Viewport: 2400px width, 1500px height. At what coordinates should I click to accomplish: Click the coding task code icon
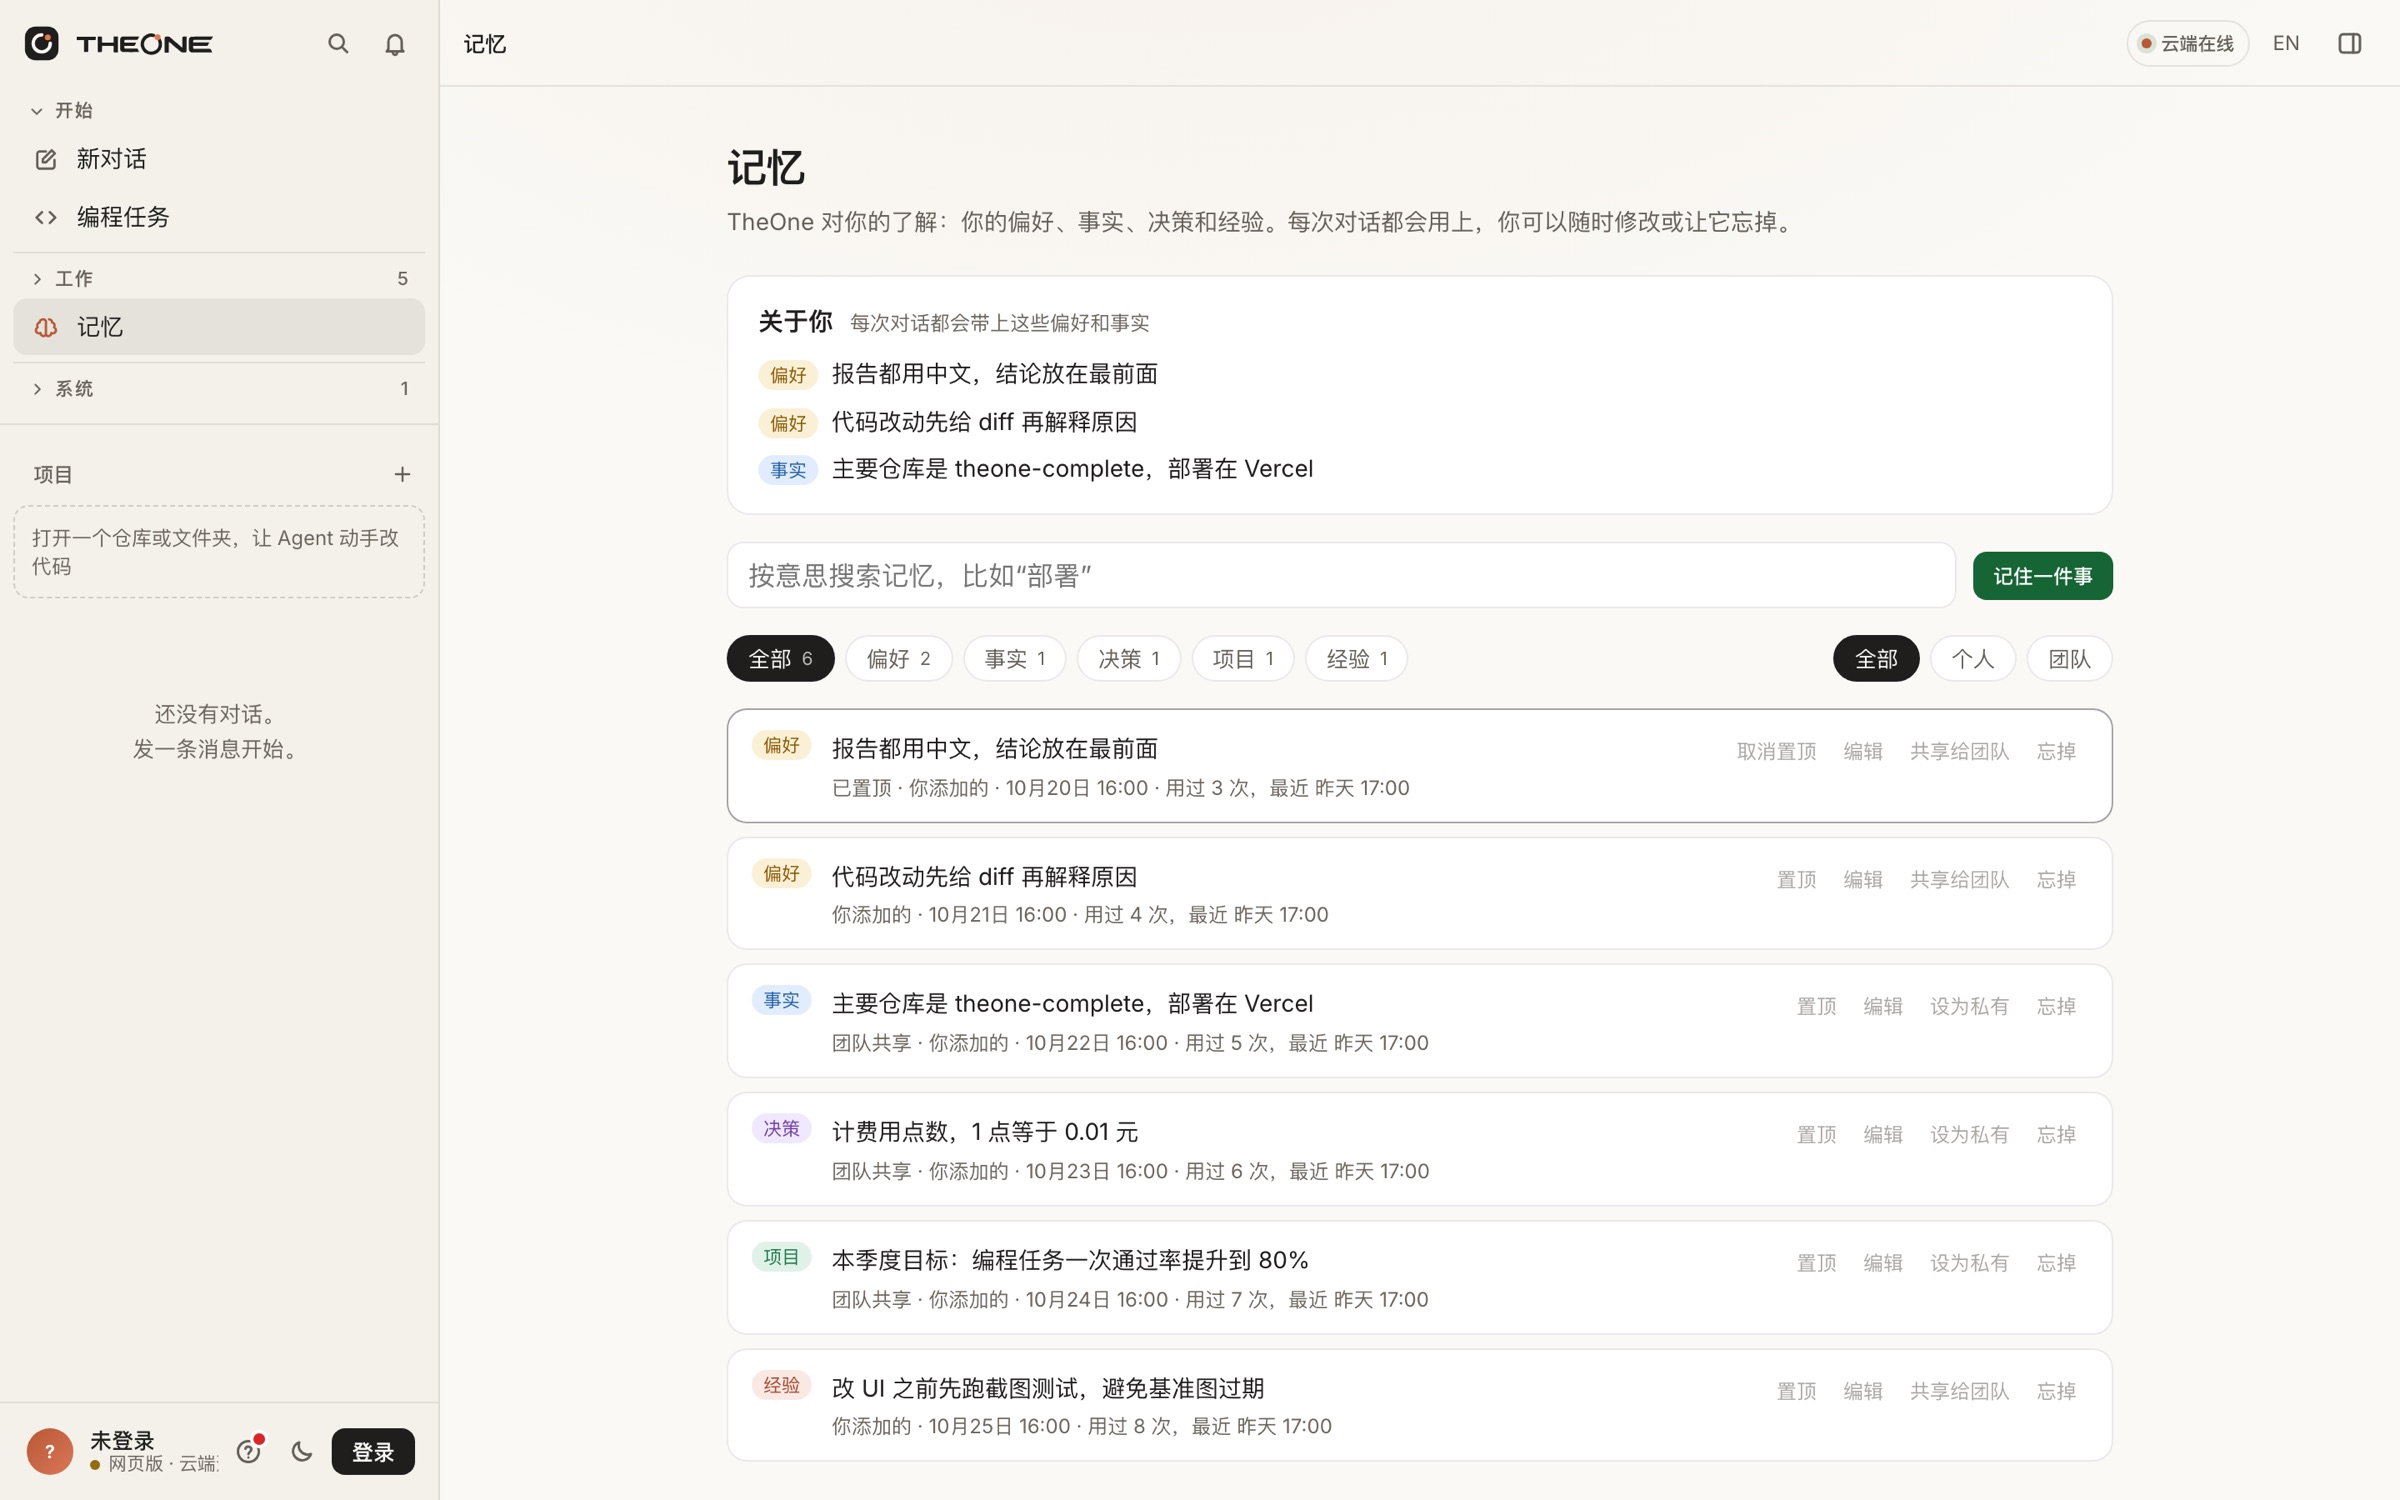[x=46, y=217]
